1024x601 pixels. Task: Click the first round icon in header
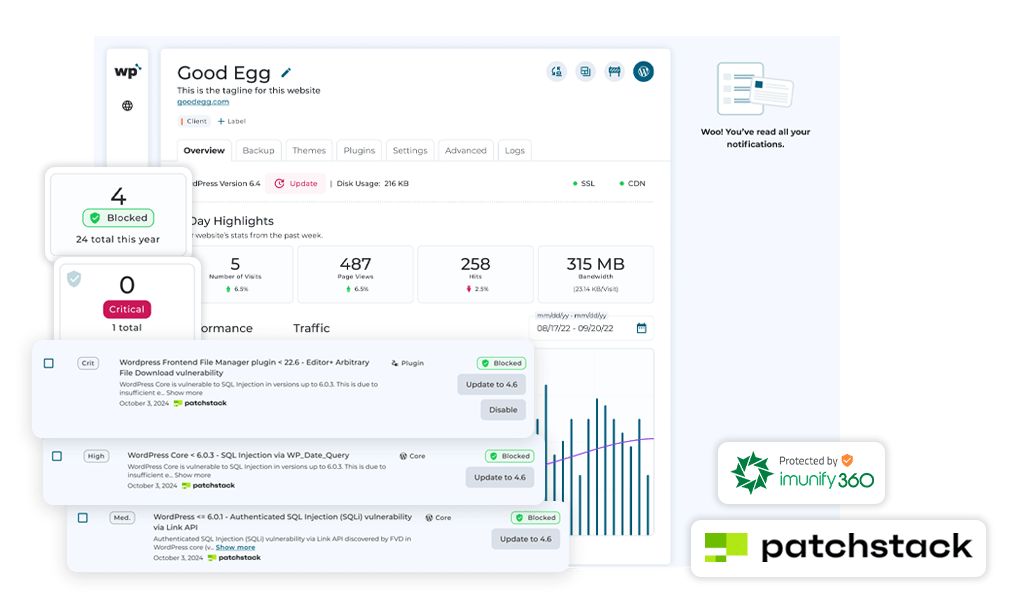point(556,72)
